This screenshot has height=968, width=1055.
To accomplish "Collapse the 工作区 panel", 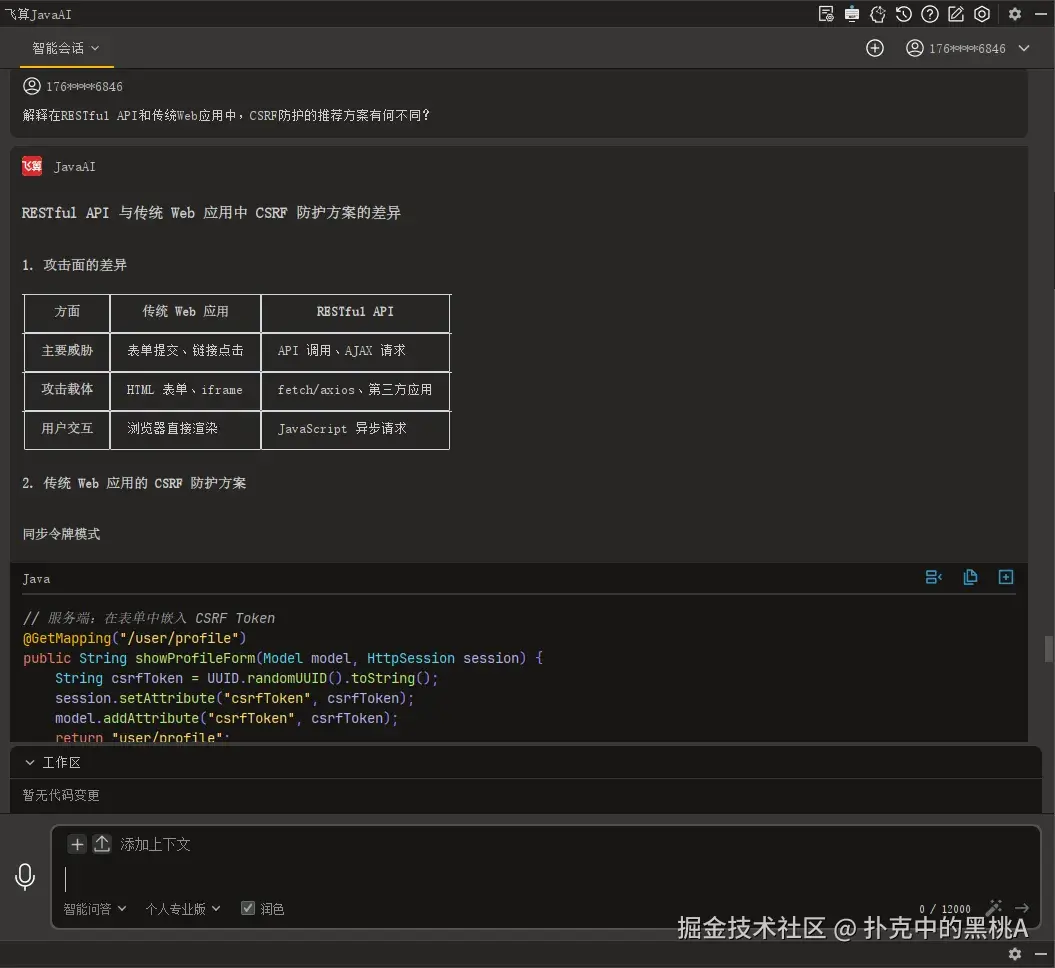I will click(x=30, y=762).
